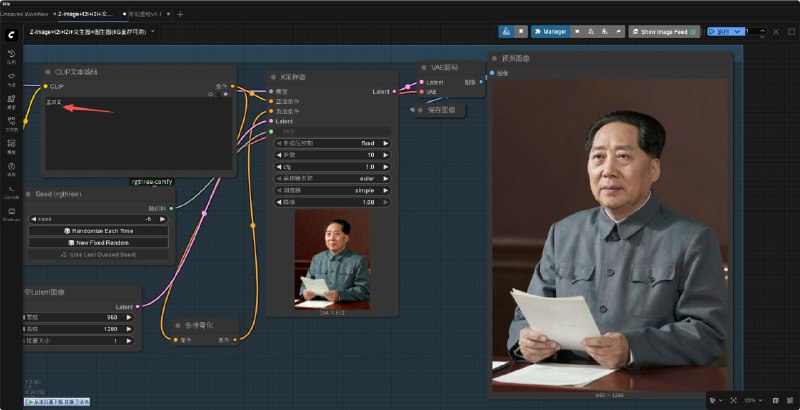Open the workflows sidebar icon

pos(11,121)
